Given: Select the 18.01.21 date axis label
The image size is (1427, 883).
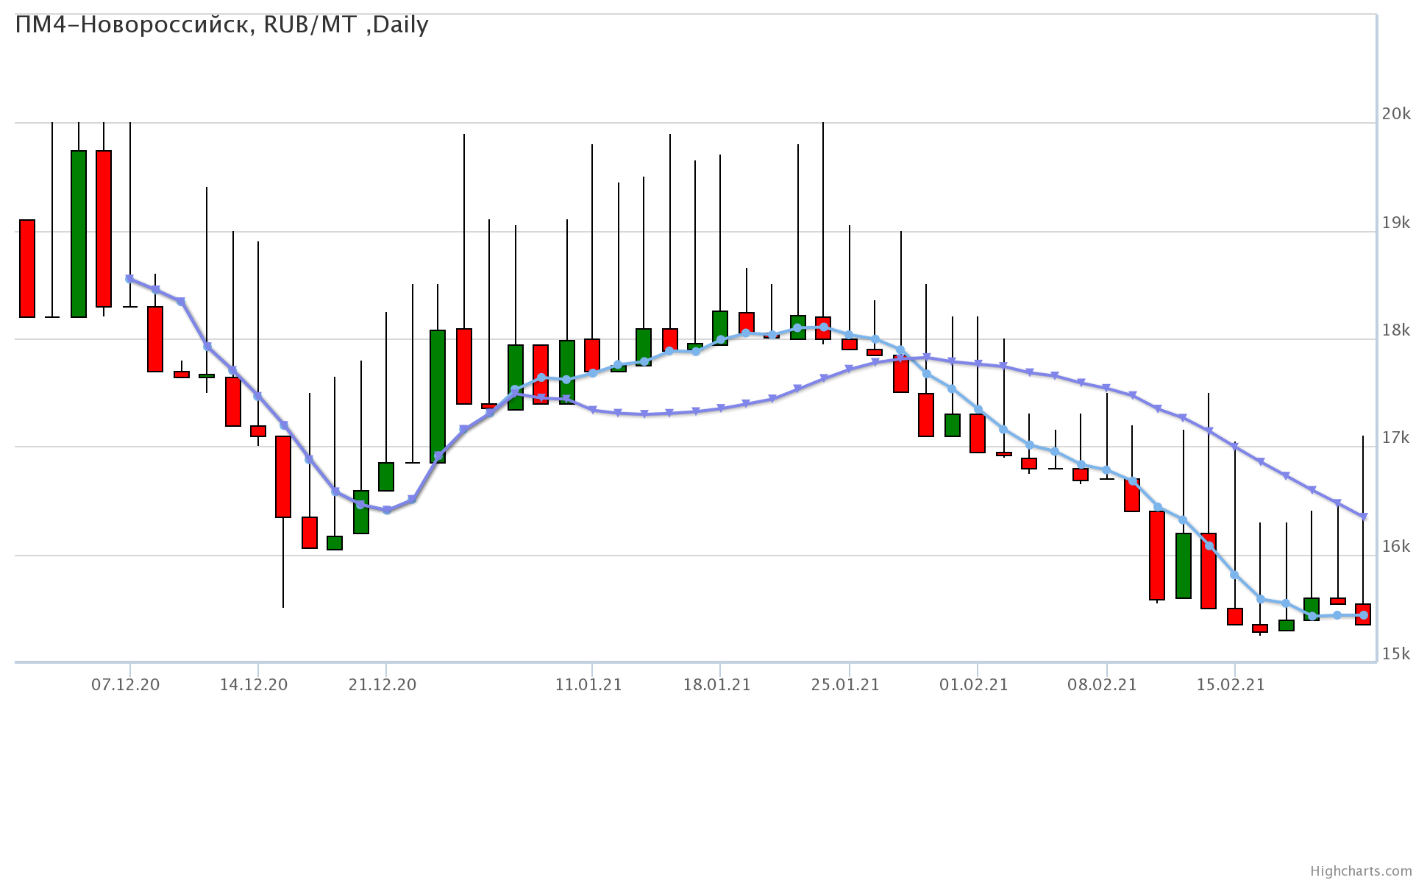Looking at the screenshot, I should (716, 685).
